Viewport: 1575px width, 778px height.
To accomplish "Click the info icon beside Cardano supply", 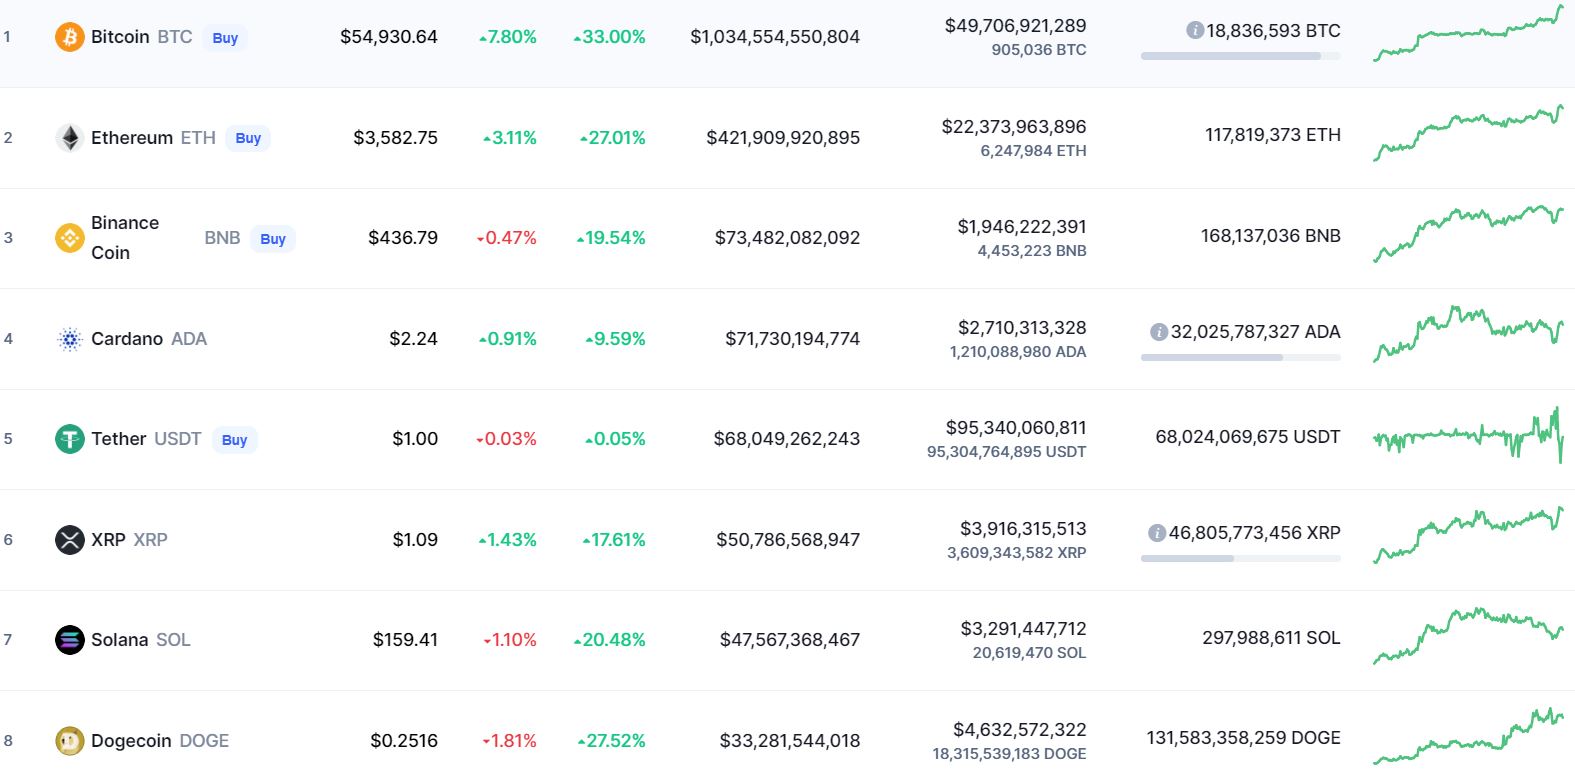I will (1159, 332).
